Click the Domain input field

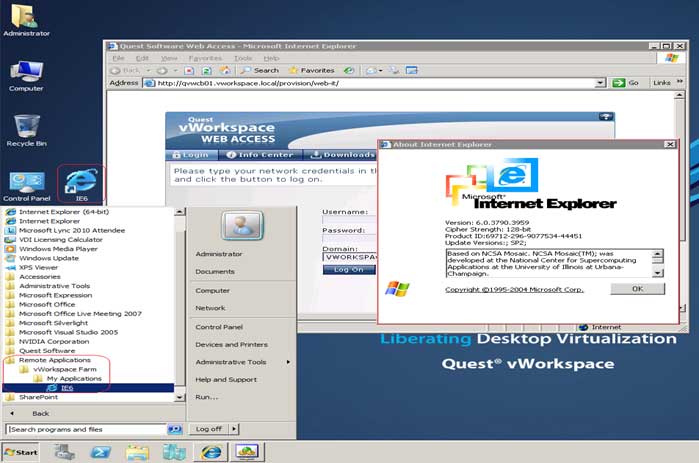350,257
